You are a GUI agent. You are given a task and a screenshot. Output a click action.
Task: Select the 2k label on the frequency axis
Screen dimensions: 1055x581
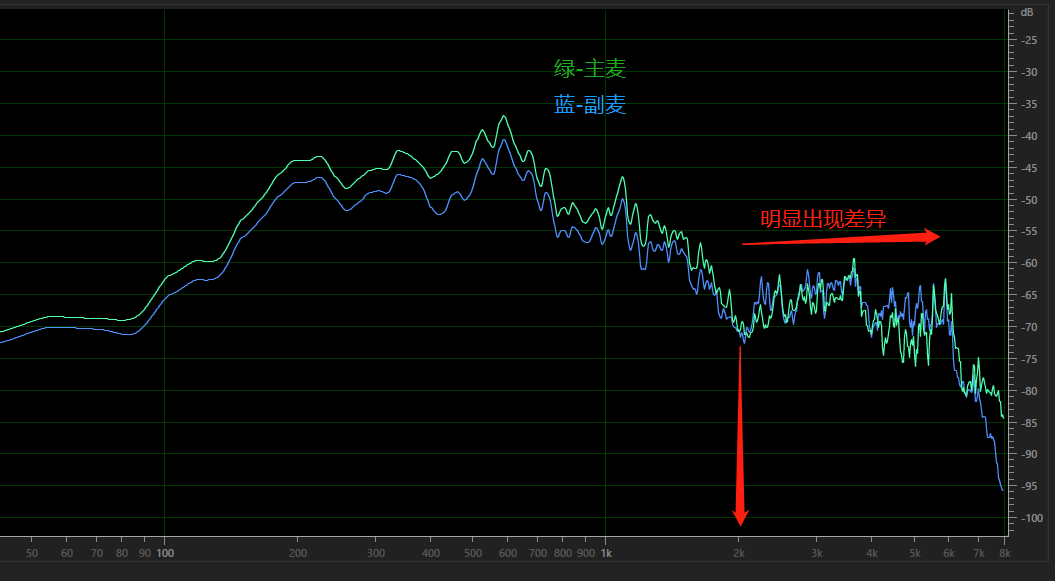point(739,553)
